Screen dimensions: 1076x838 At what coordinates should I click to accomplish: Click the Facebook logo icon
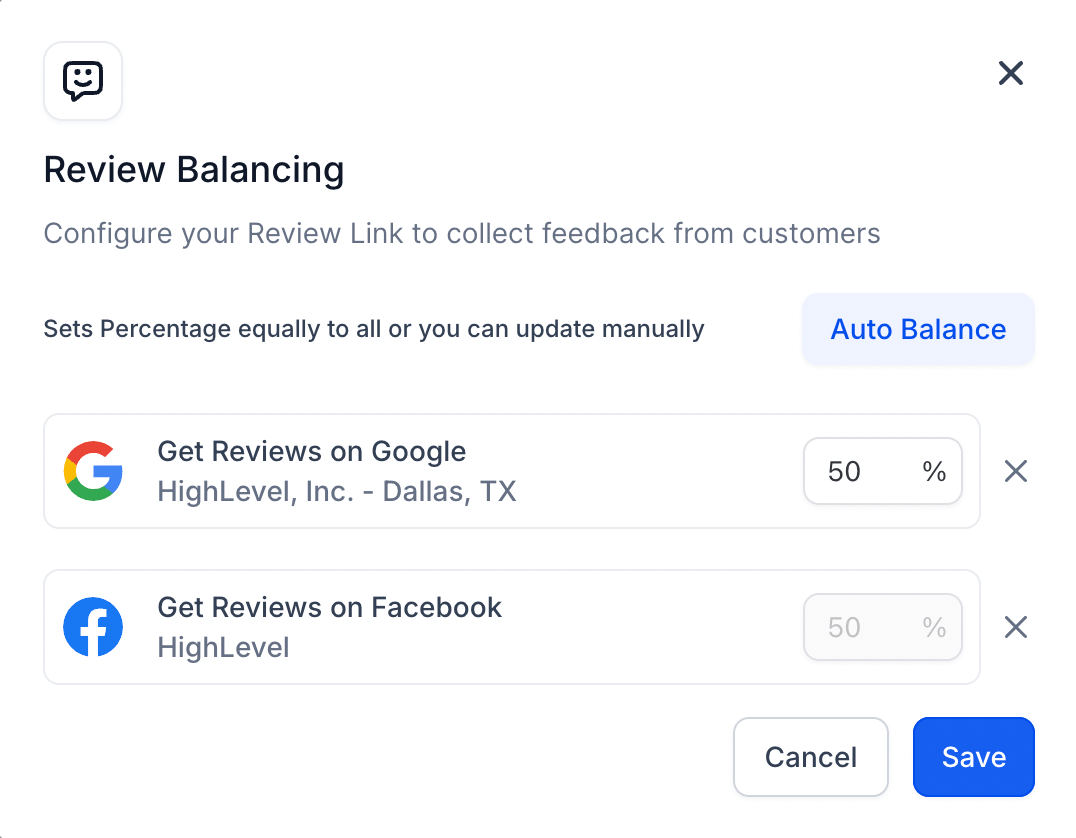click(x=93, y=627)
